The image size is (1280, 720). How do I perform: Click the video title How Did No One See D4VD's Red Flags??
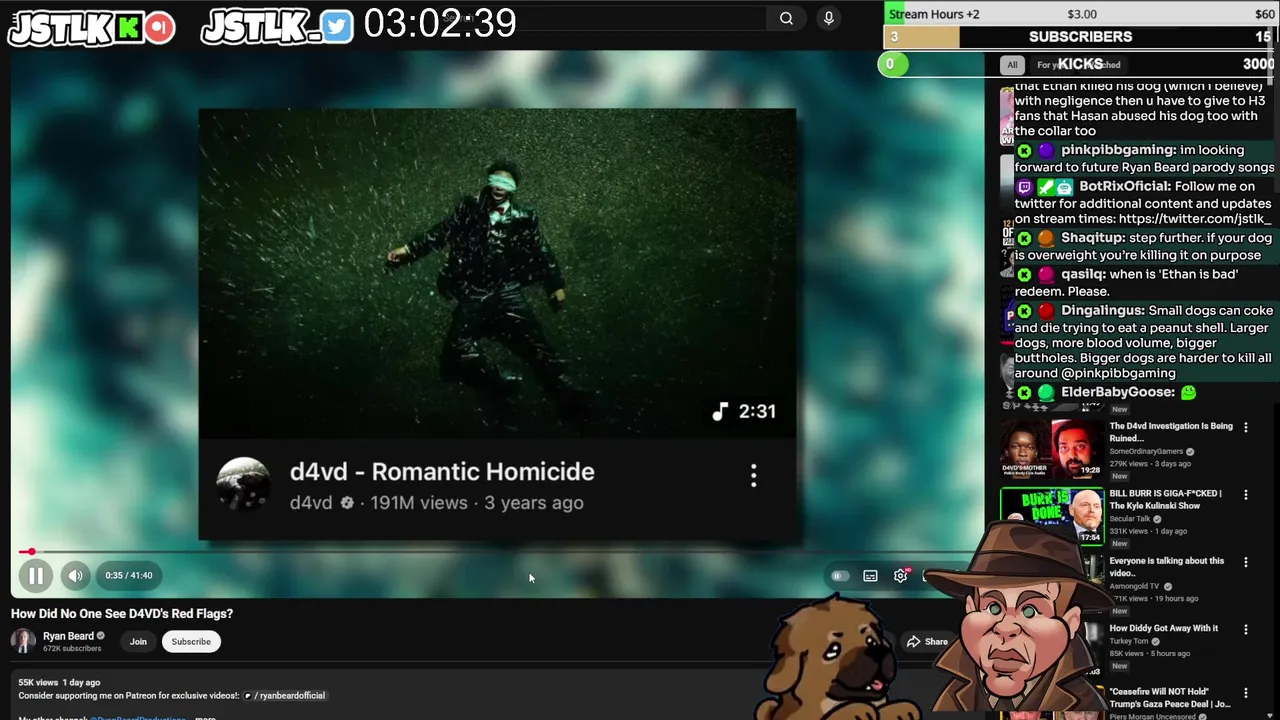tap(122, 614)
